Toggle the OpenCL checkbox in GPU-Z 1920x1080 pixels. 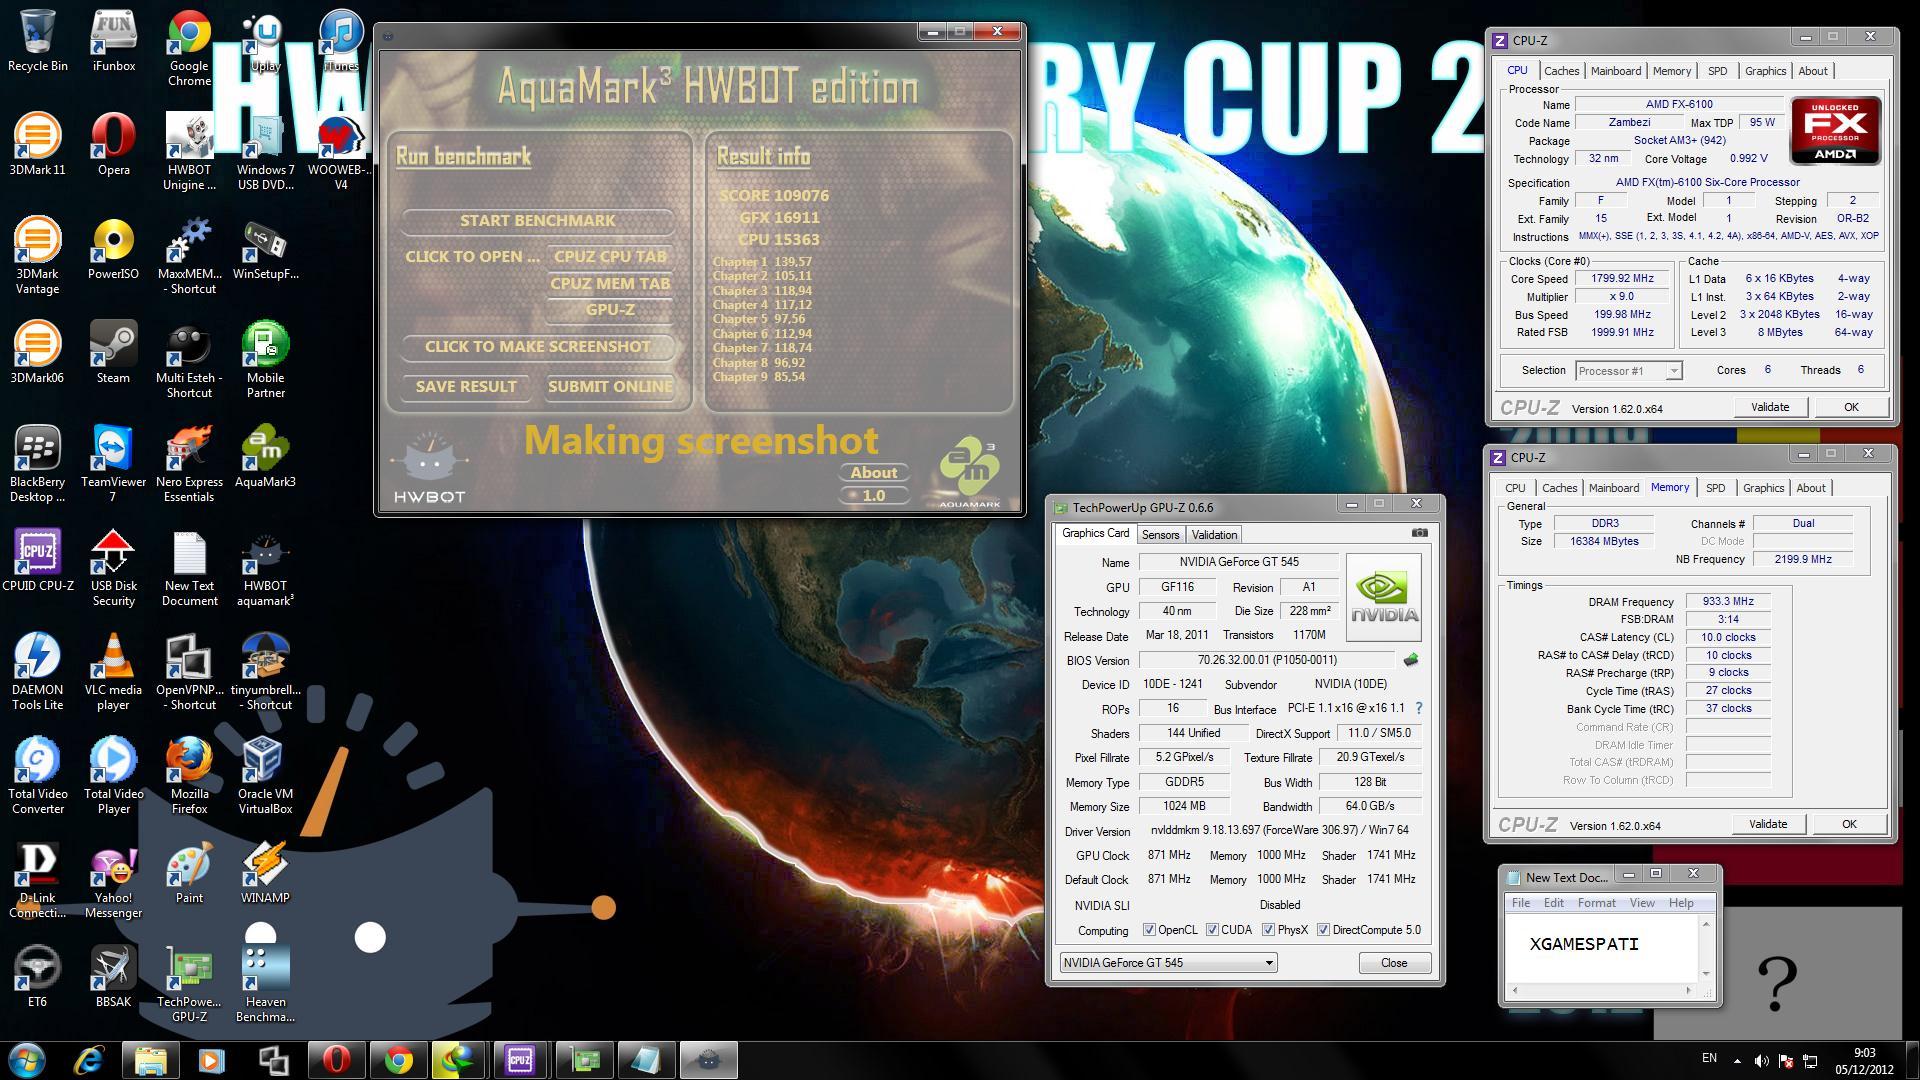1150,930
